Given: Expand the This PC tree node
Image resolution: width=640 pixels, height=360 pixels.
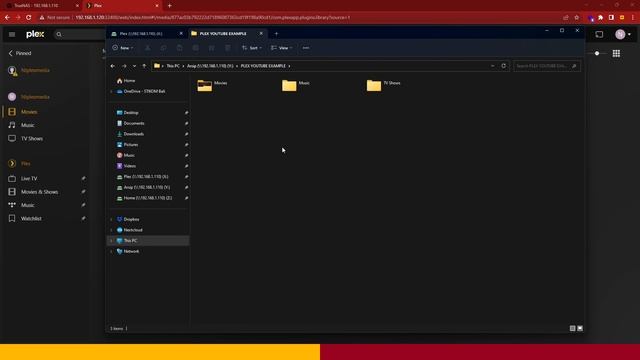Looking at the screenshot, I should [x=111, y=240].
